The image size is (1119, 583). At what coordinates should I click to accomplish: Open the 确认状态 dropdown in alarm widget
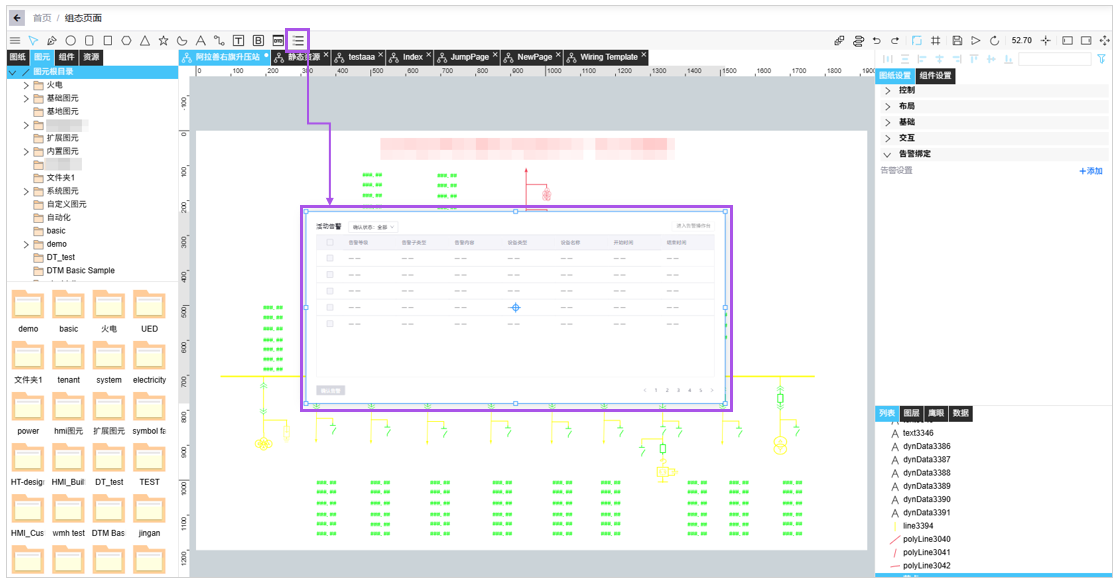374,228
